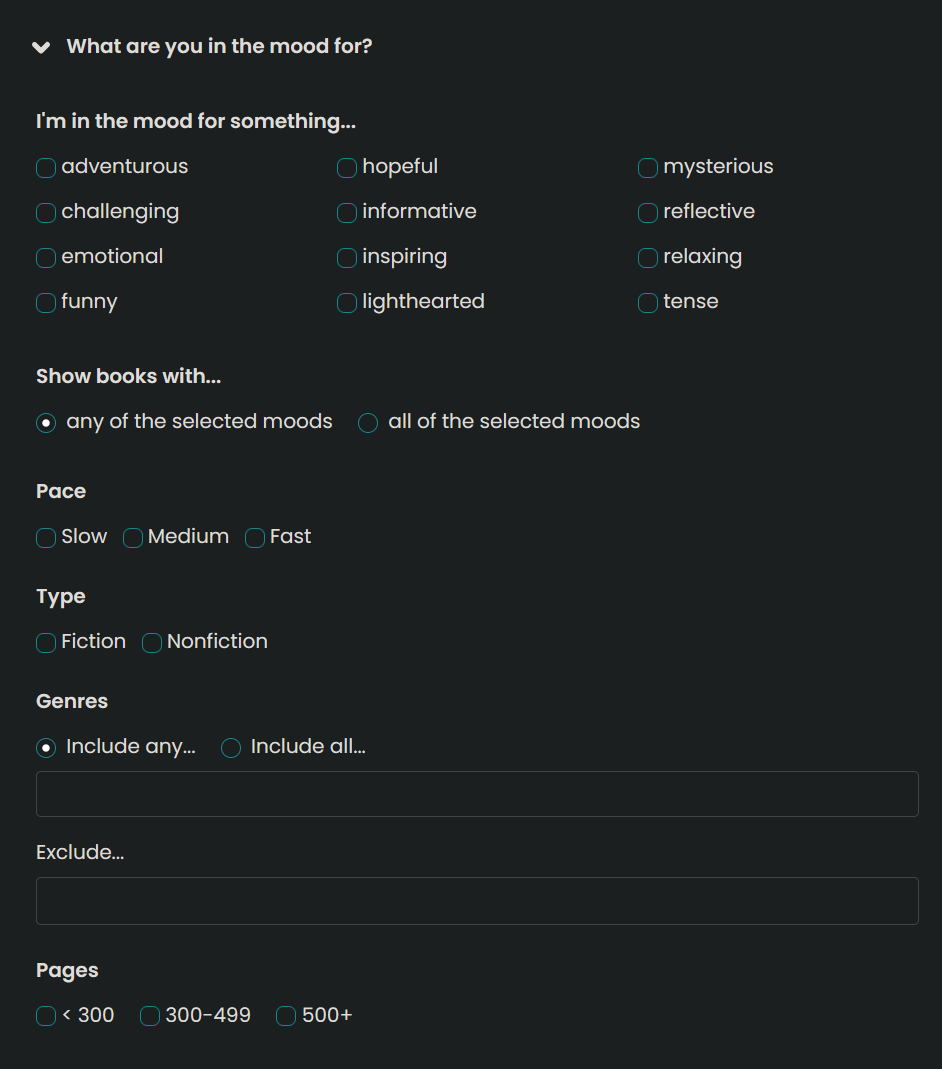Check the adventurous mood checkbox
The height and width of the screenshot is (1069, 942).
coord(46,168)
